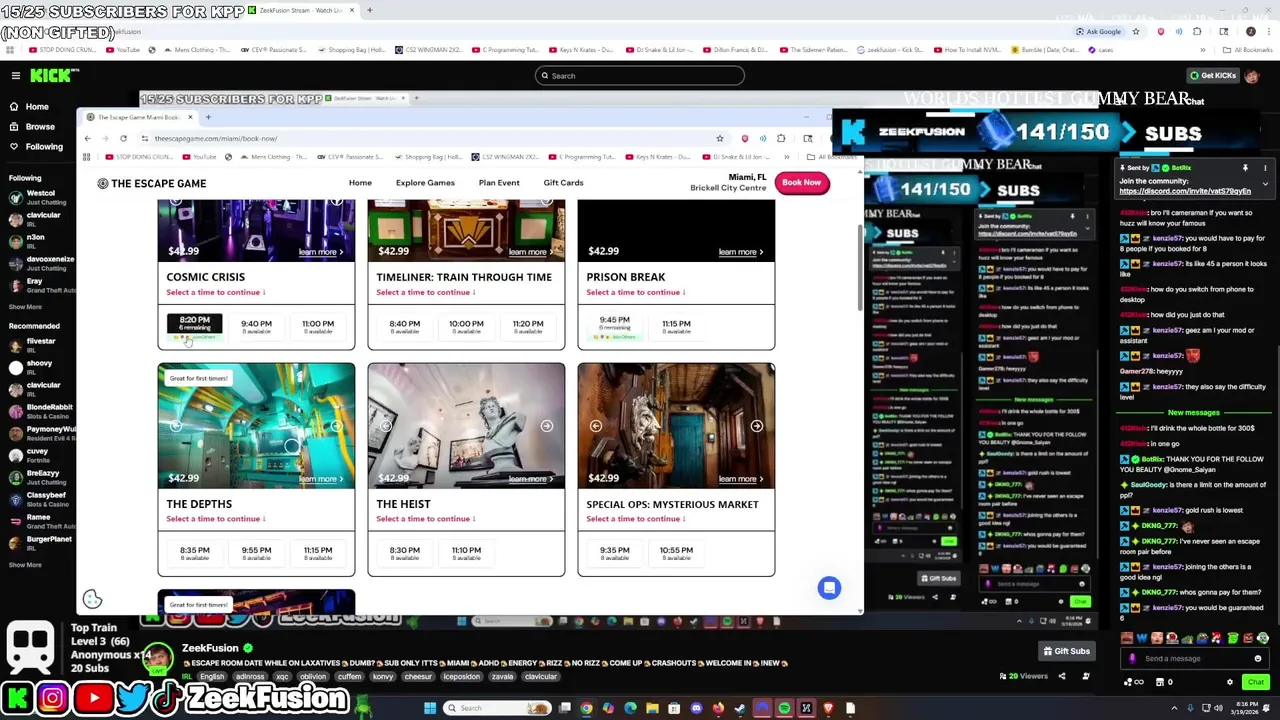This screenshot has height=720, width=1280.
Task: Next image arrow on The Heist card
Action: (x=546, y=426)
